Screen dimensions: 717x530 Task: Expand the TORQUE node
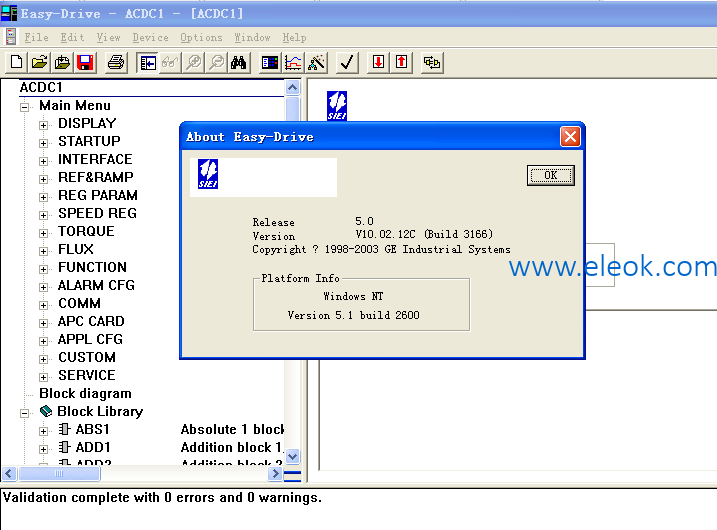[43, 233]
